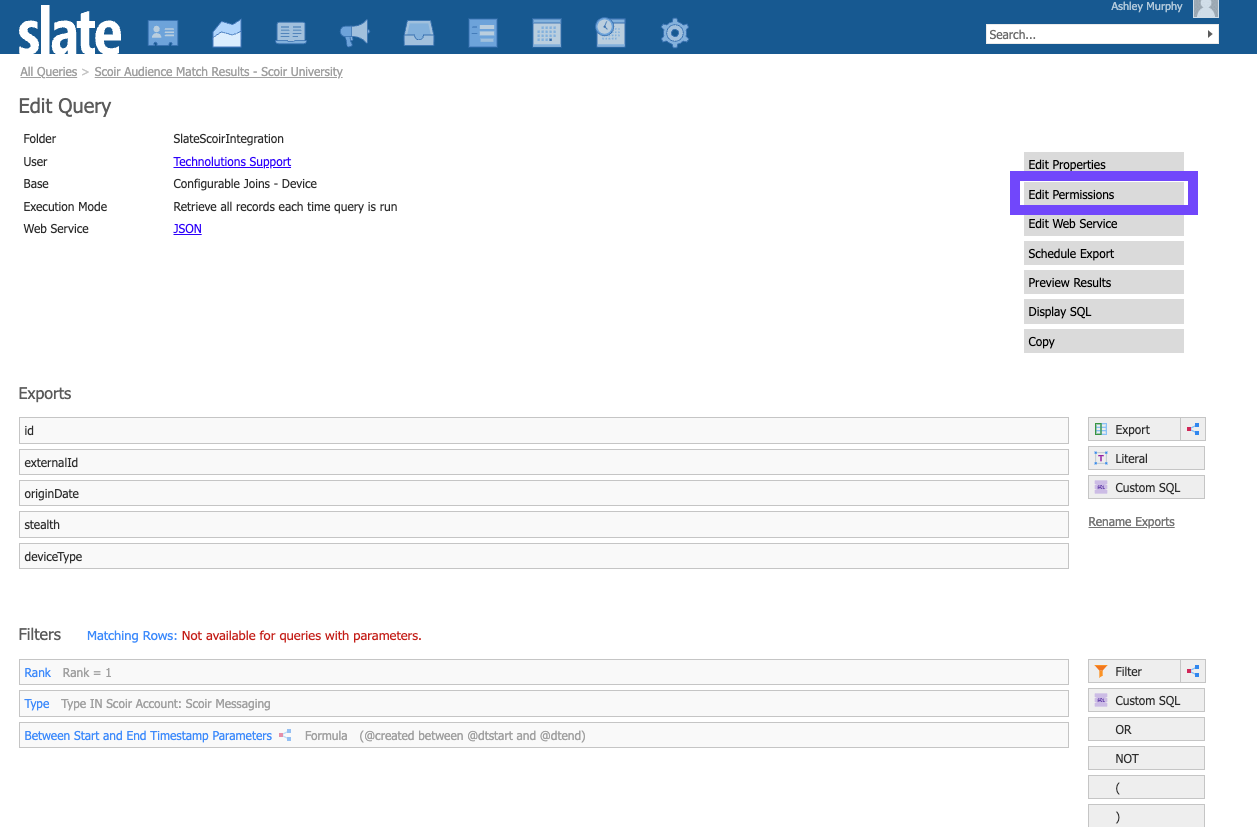Insert a NOT operator
This screenshot has width=1257, height=827.
tap(1146, 758)
